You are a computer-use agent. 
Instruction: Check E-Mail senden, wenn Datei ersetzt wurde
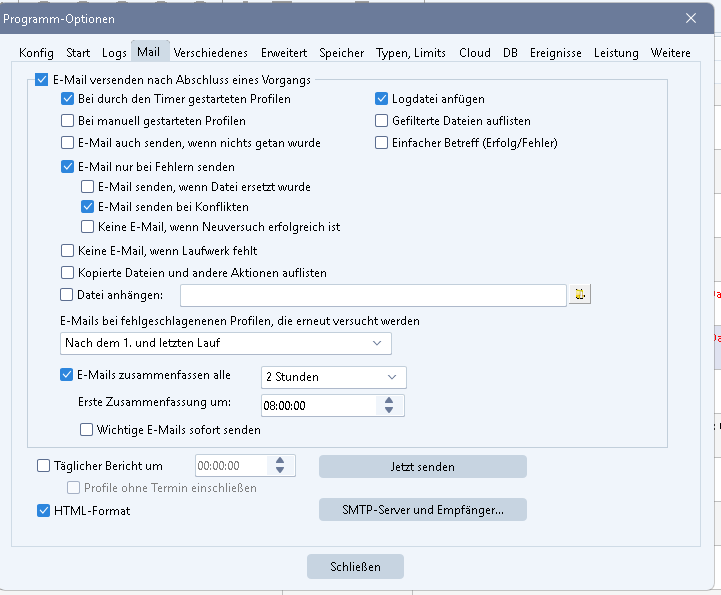(x=87, y=187)
